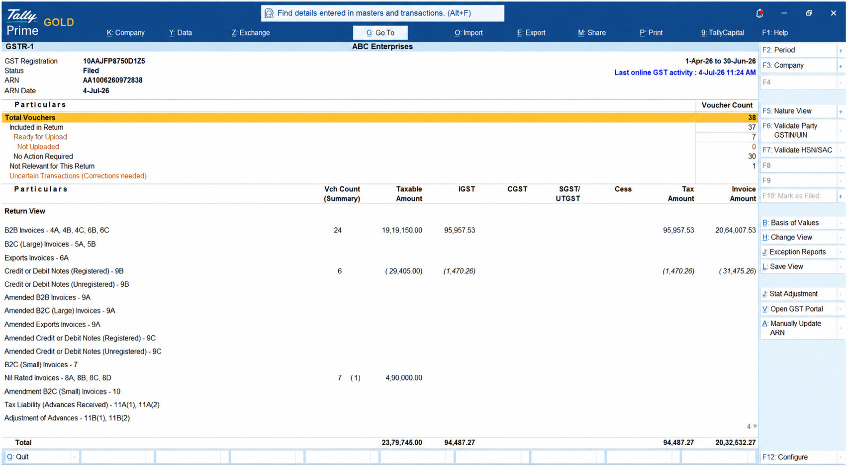Viewport: 848px width, 467px height.
Task: Select Ready for Upload row
Action: 380,137
